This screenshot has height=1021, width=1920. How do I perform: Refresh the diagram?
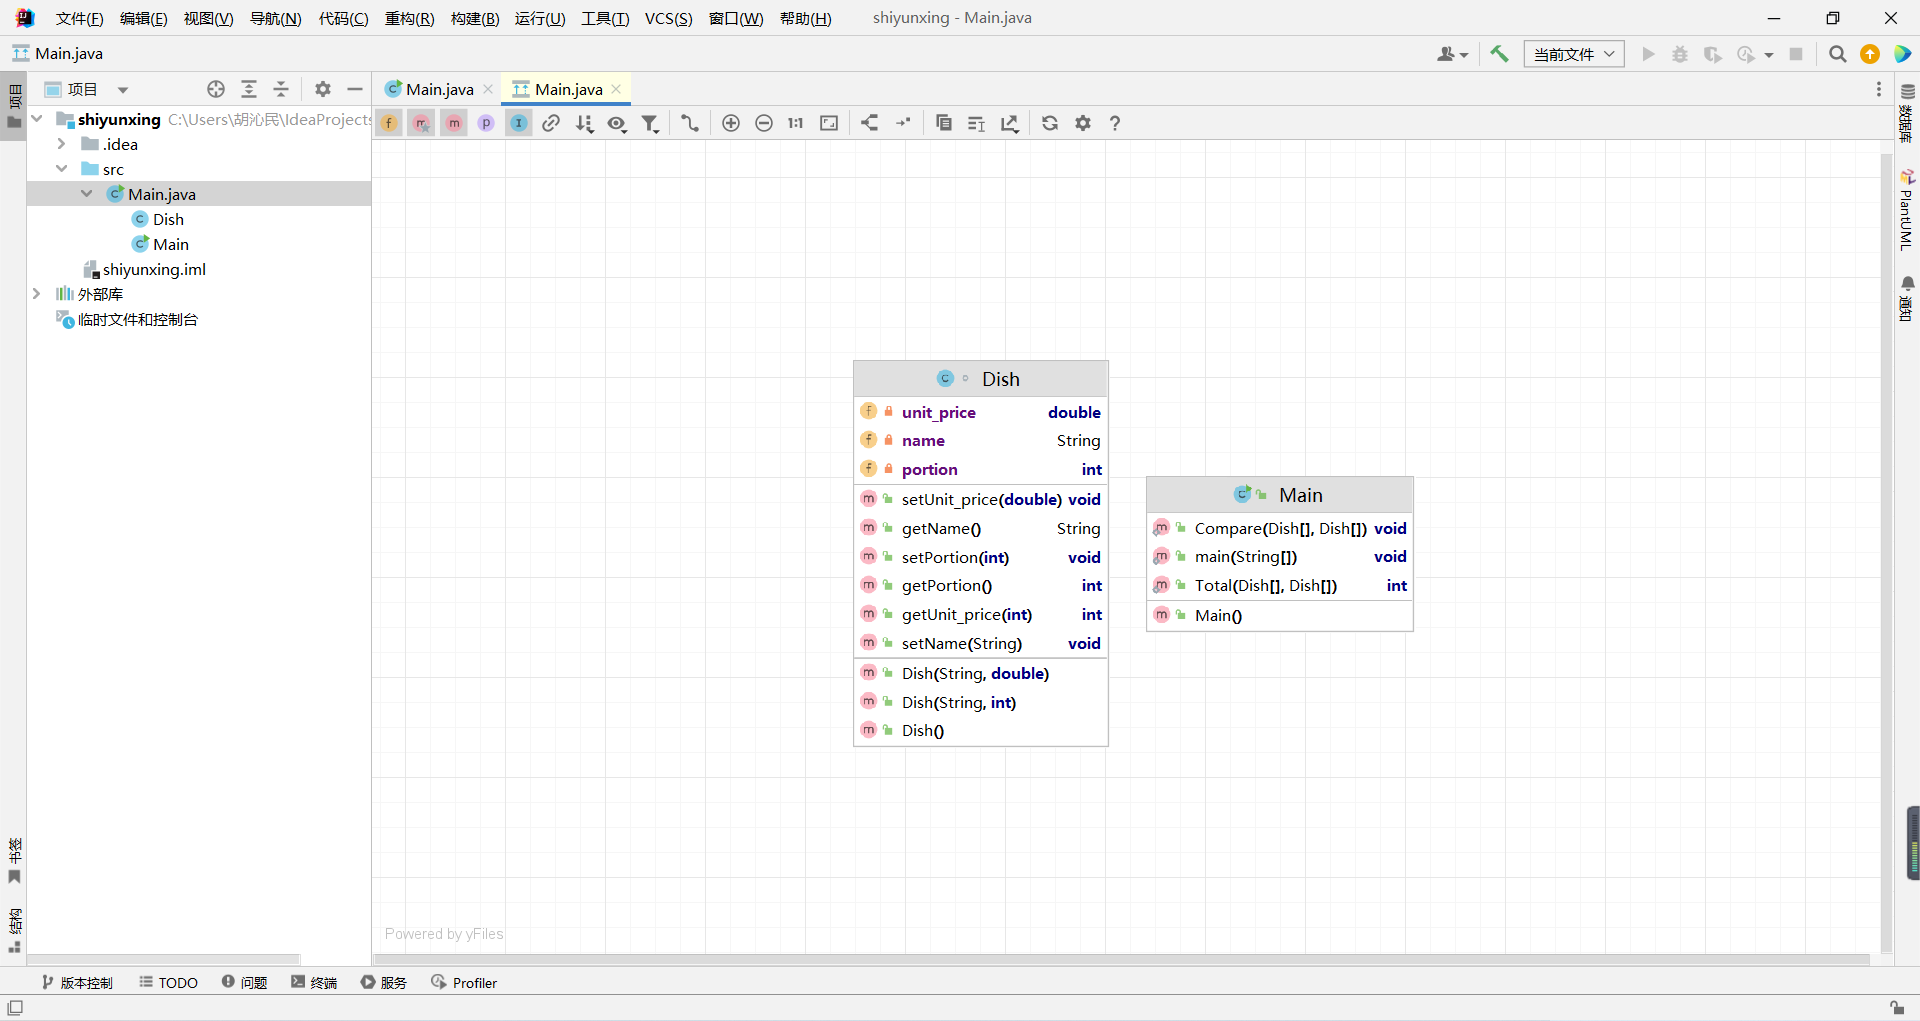[x=1050, y=123]
